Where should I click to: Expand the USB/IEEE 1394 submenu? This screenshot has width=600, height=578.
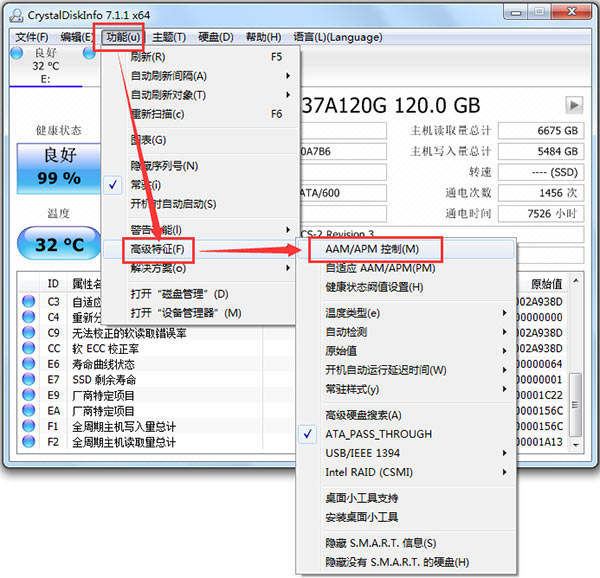coord(406,453)
